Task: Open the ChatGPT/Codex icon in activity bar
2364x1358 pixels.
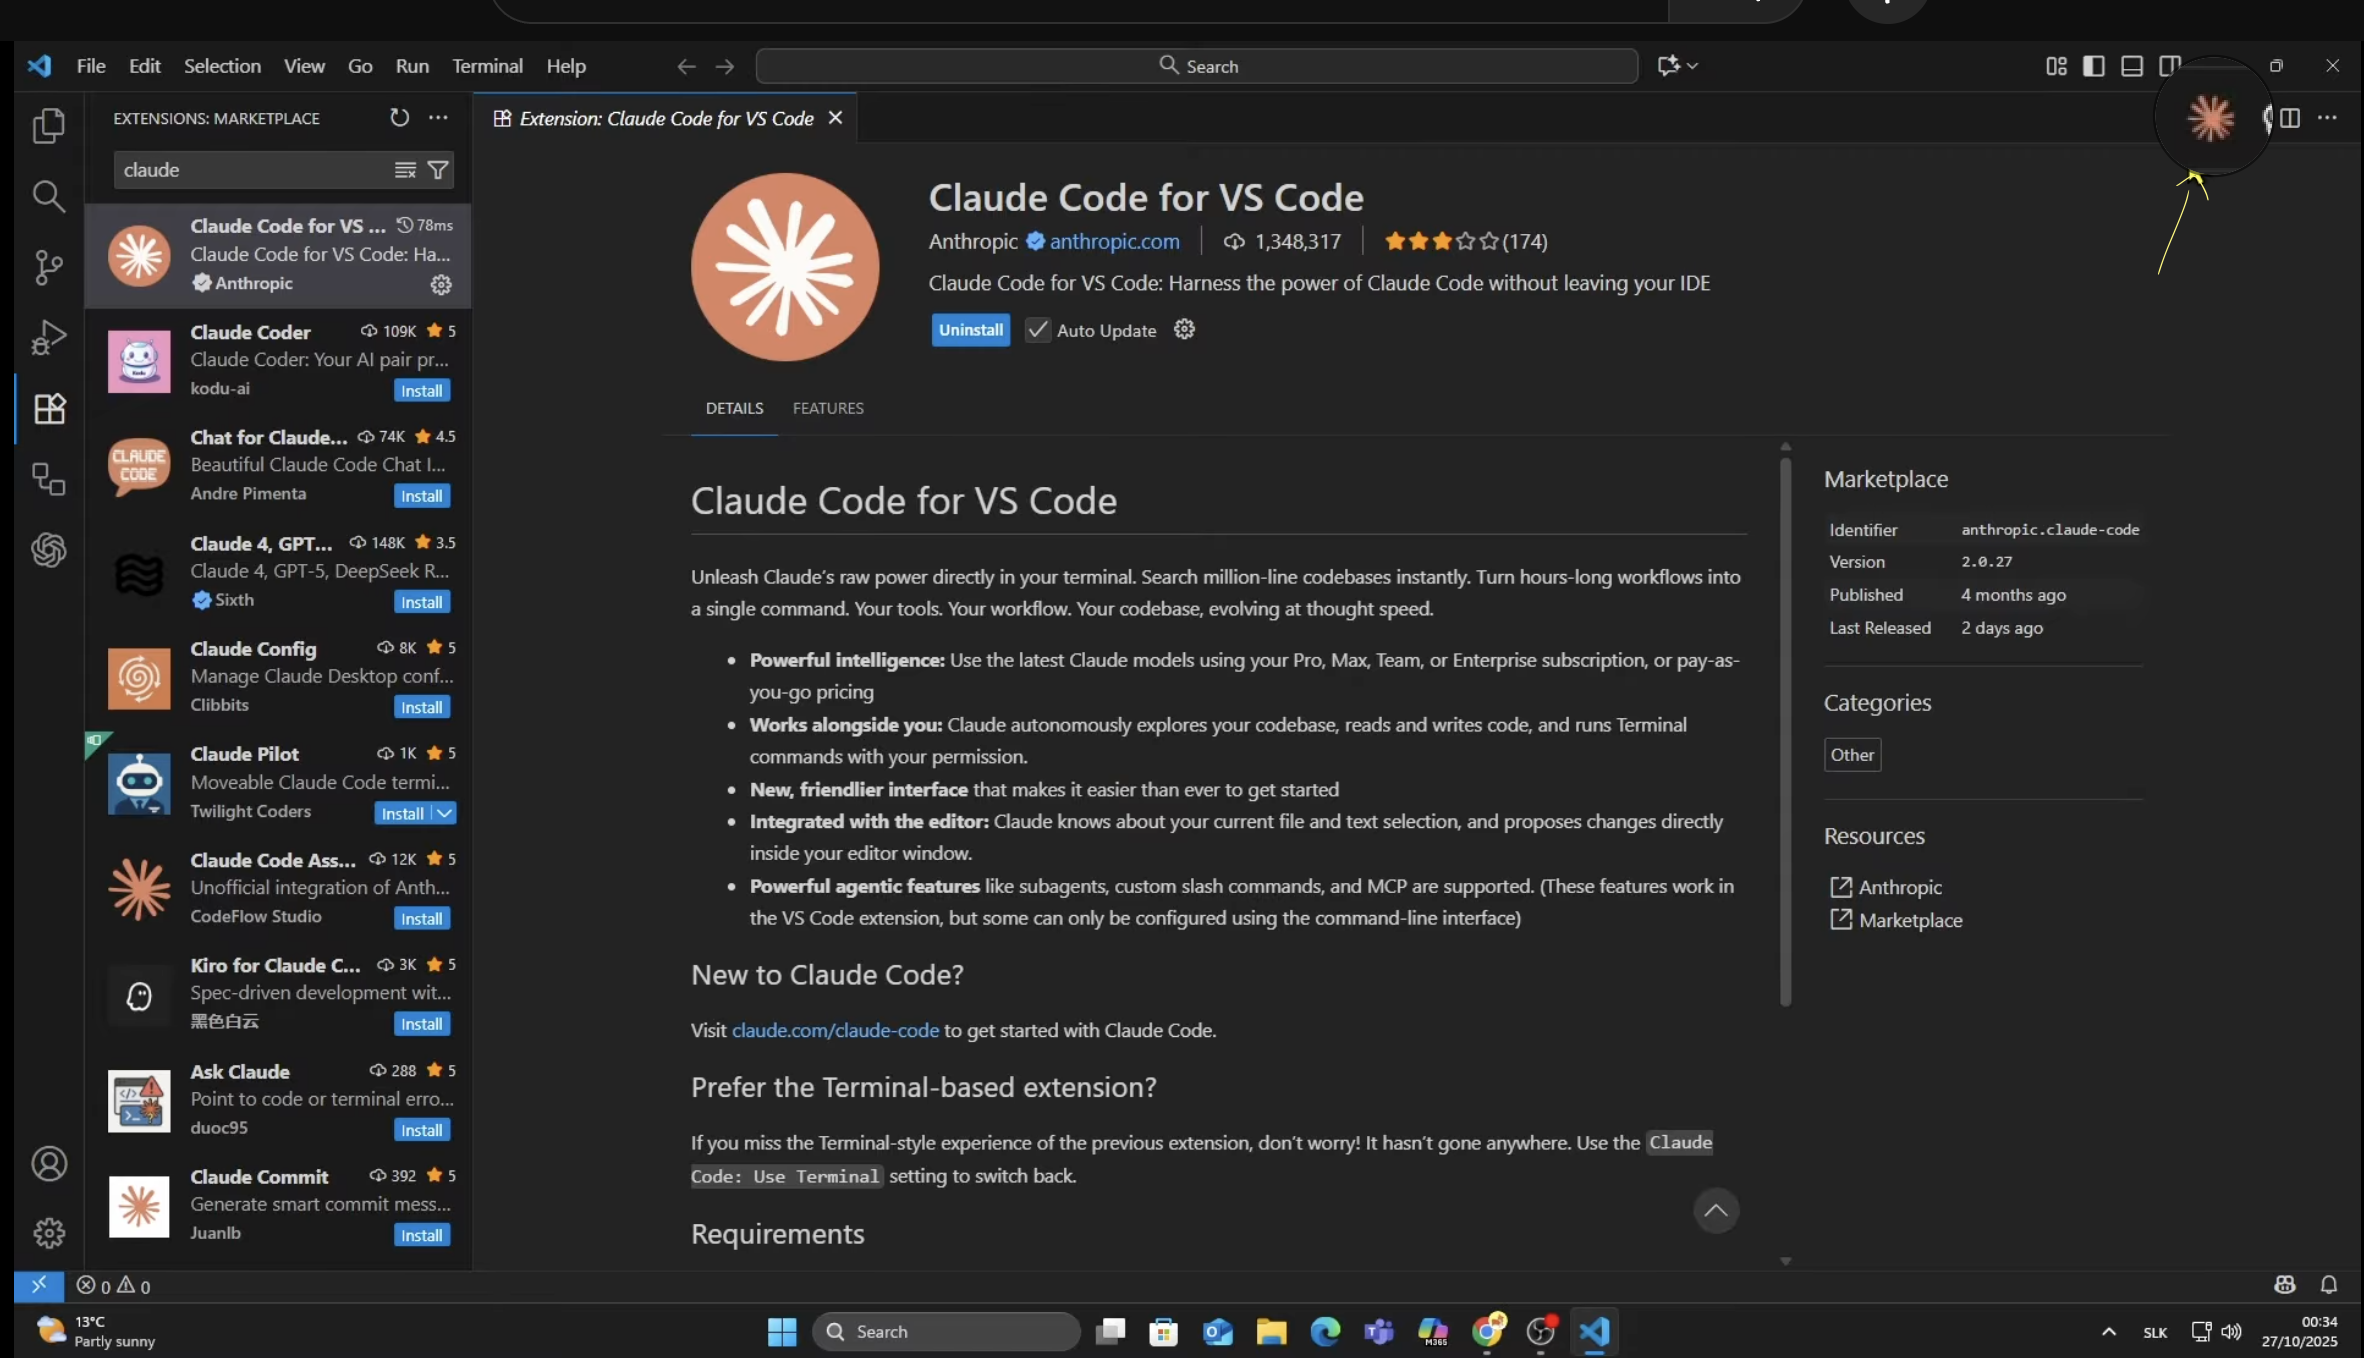Action: click(48, 549)
